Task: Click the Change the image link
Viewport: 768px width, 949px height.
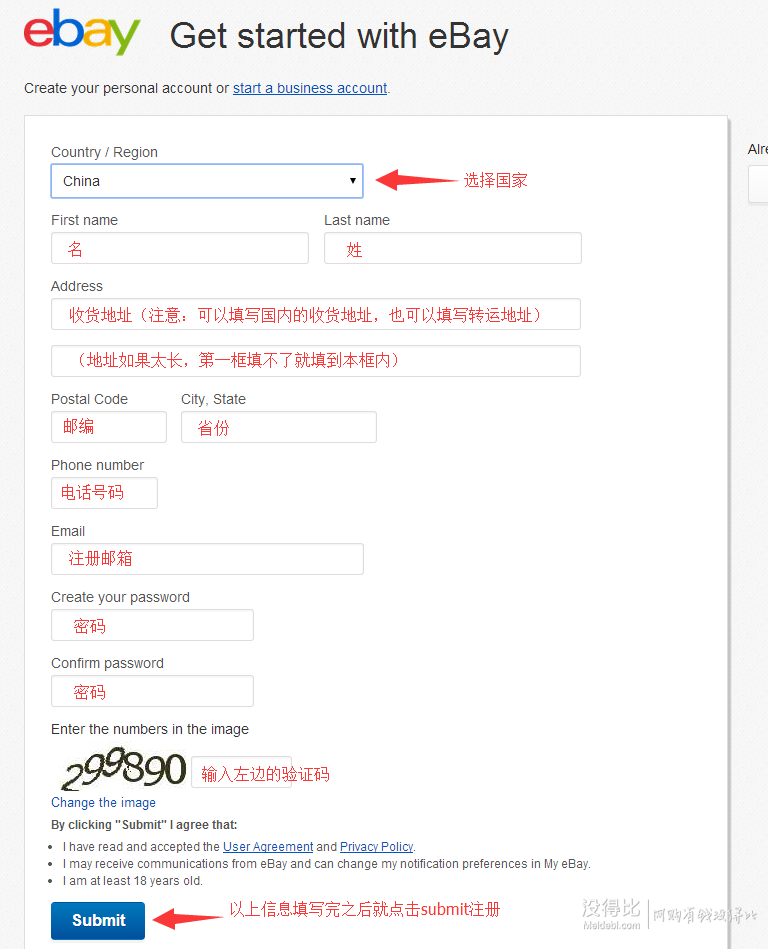Action: pos(103,803)
